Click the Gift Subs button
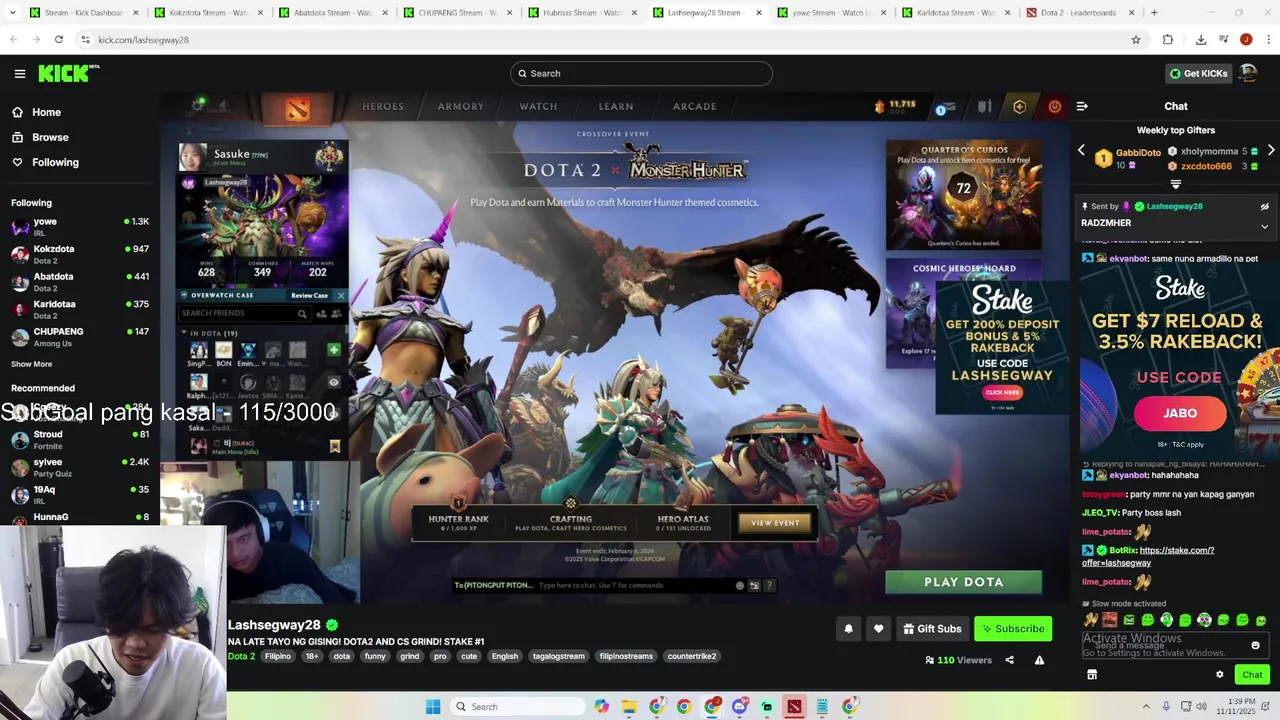Viewport: 1280px width, 720px height. click(x=932, y=629)
